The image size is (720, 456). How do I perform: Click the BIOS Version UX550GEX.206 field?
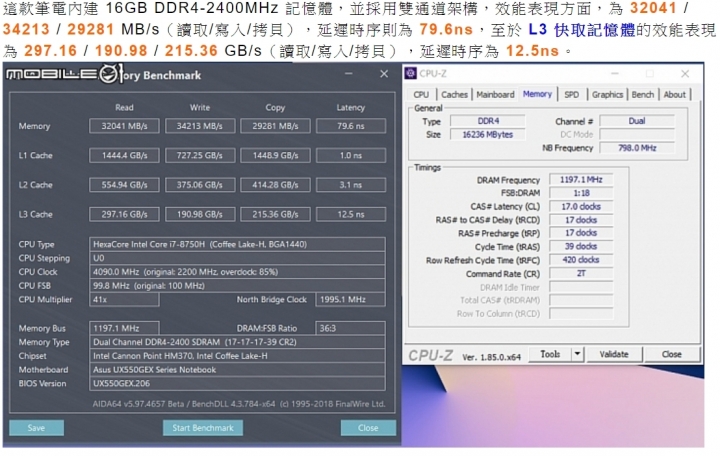tap(237, 383)
